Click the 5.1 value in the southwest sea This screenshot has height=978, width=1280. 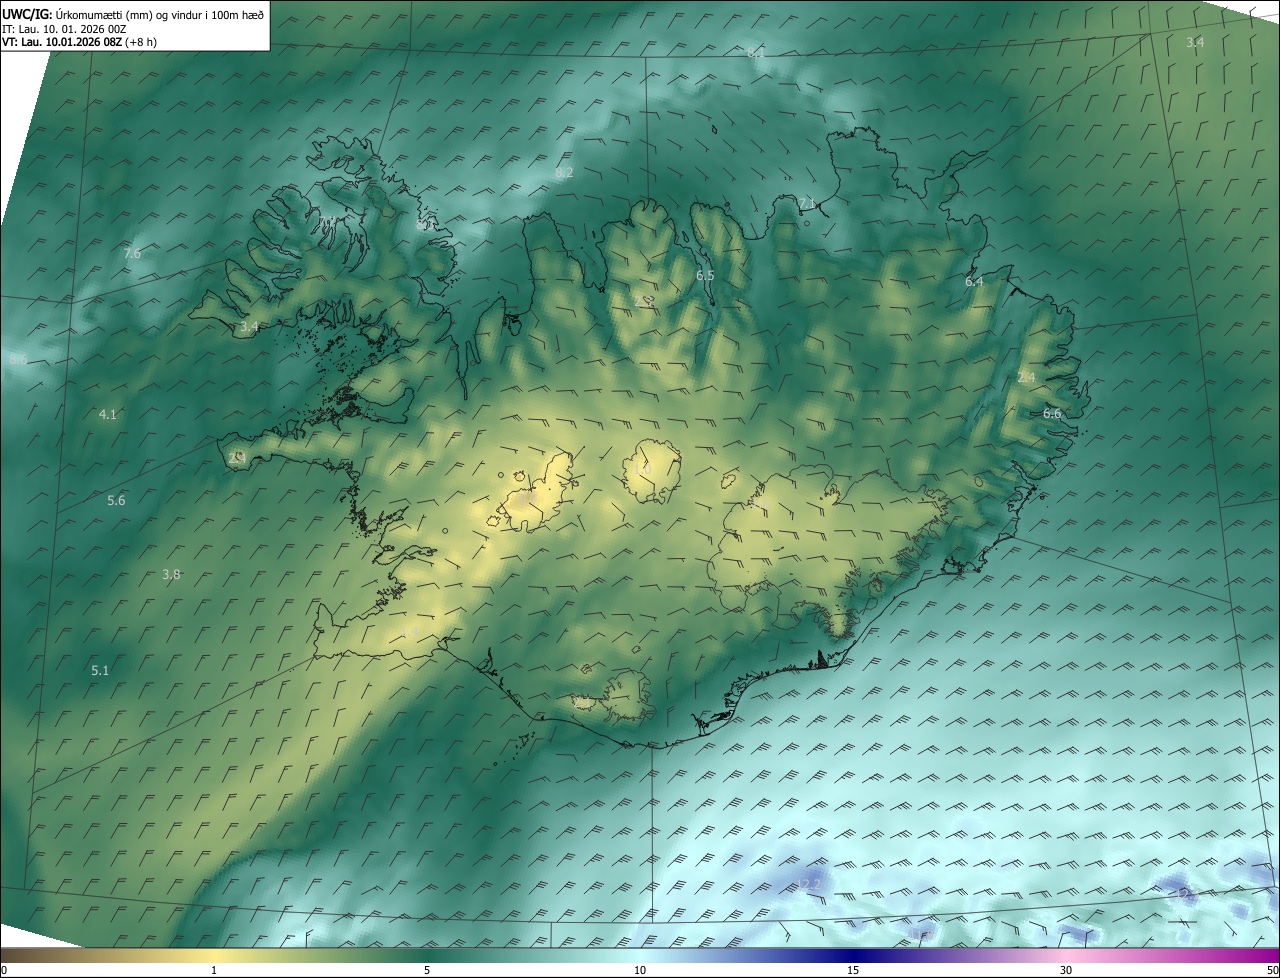[100, 670]
